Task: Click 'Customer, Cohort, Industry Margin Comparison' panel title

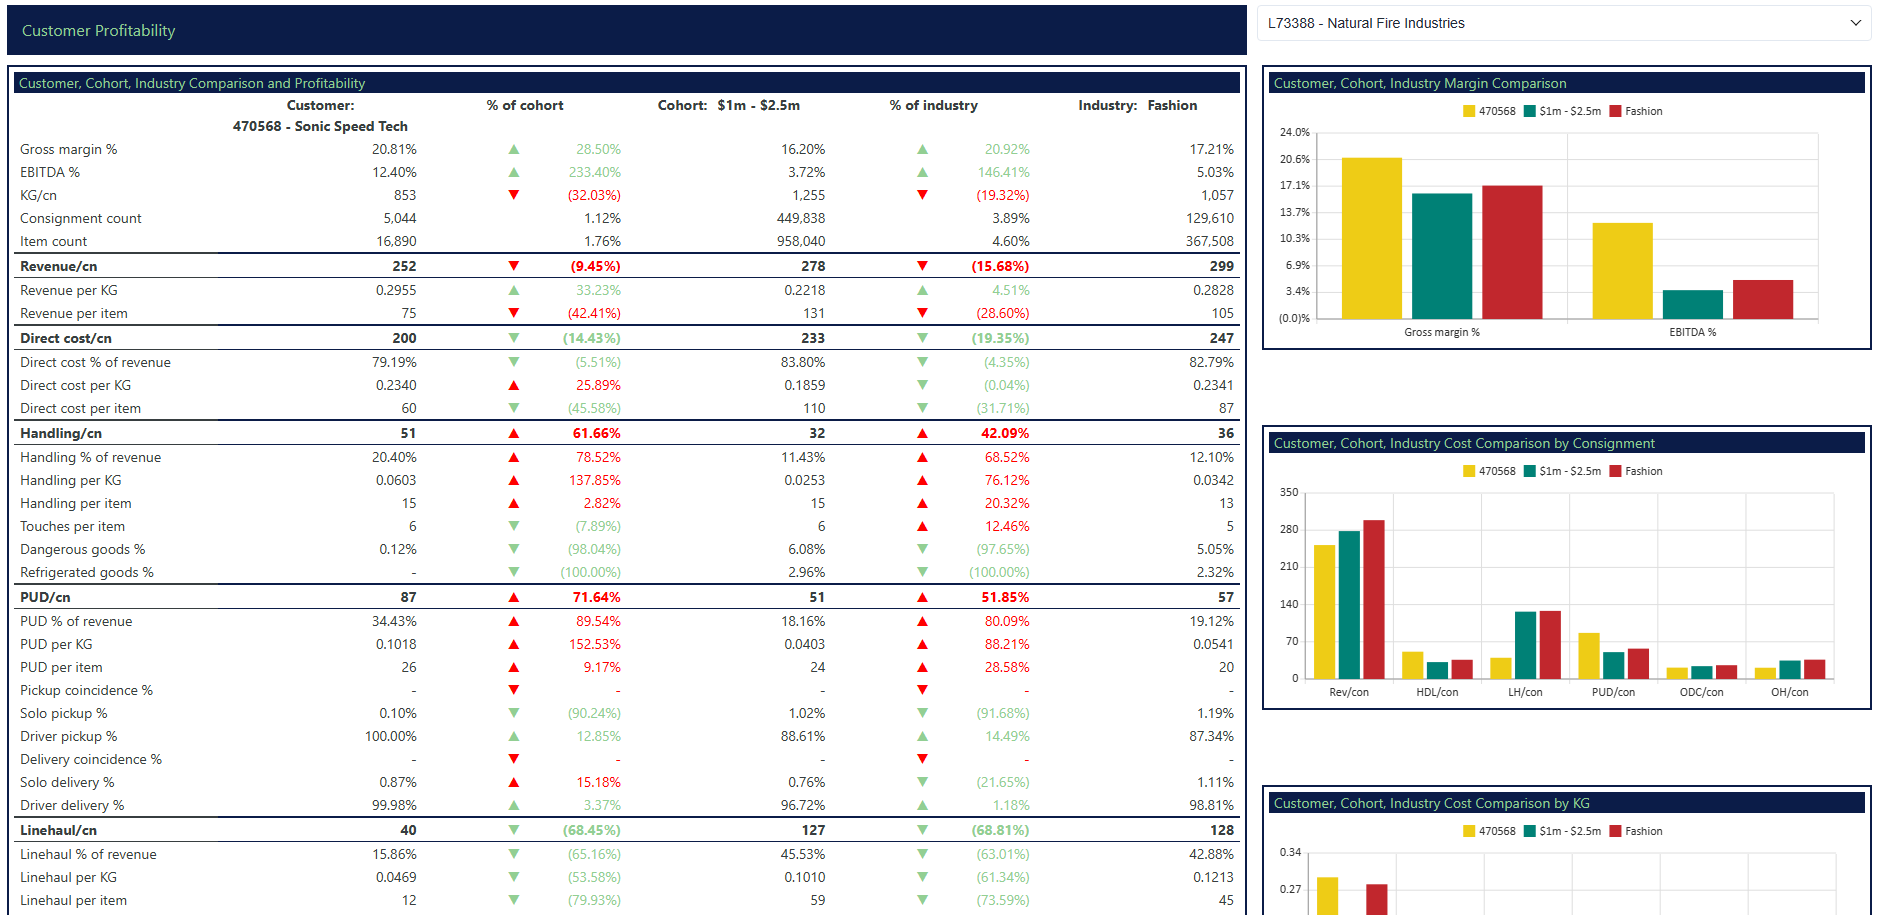Action: [1420, 83]
